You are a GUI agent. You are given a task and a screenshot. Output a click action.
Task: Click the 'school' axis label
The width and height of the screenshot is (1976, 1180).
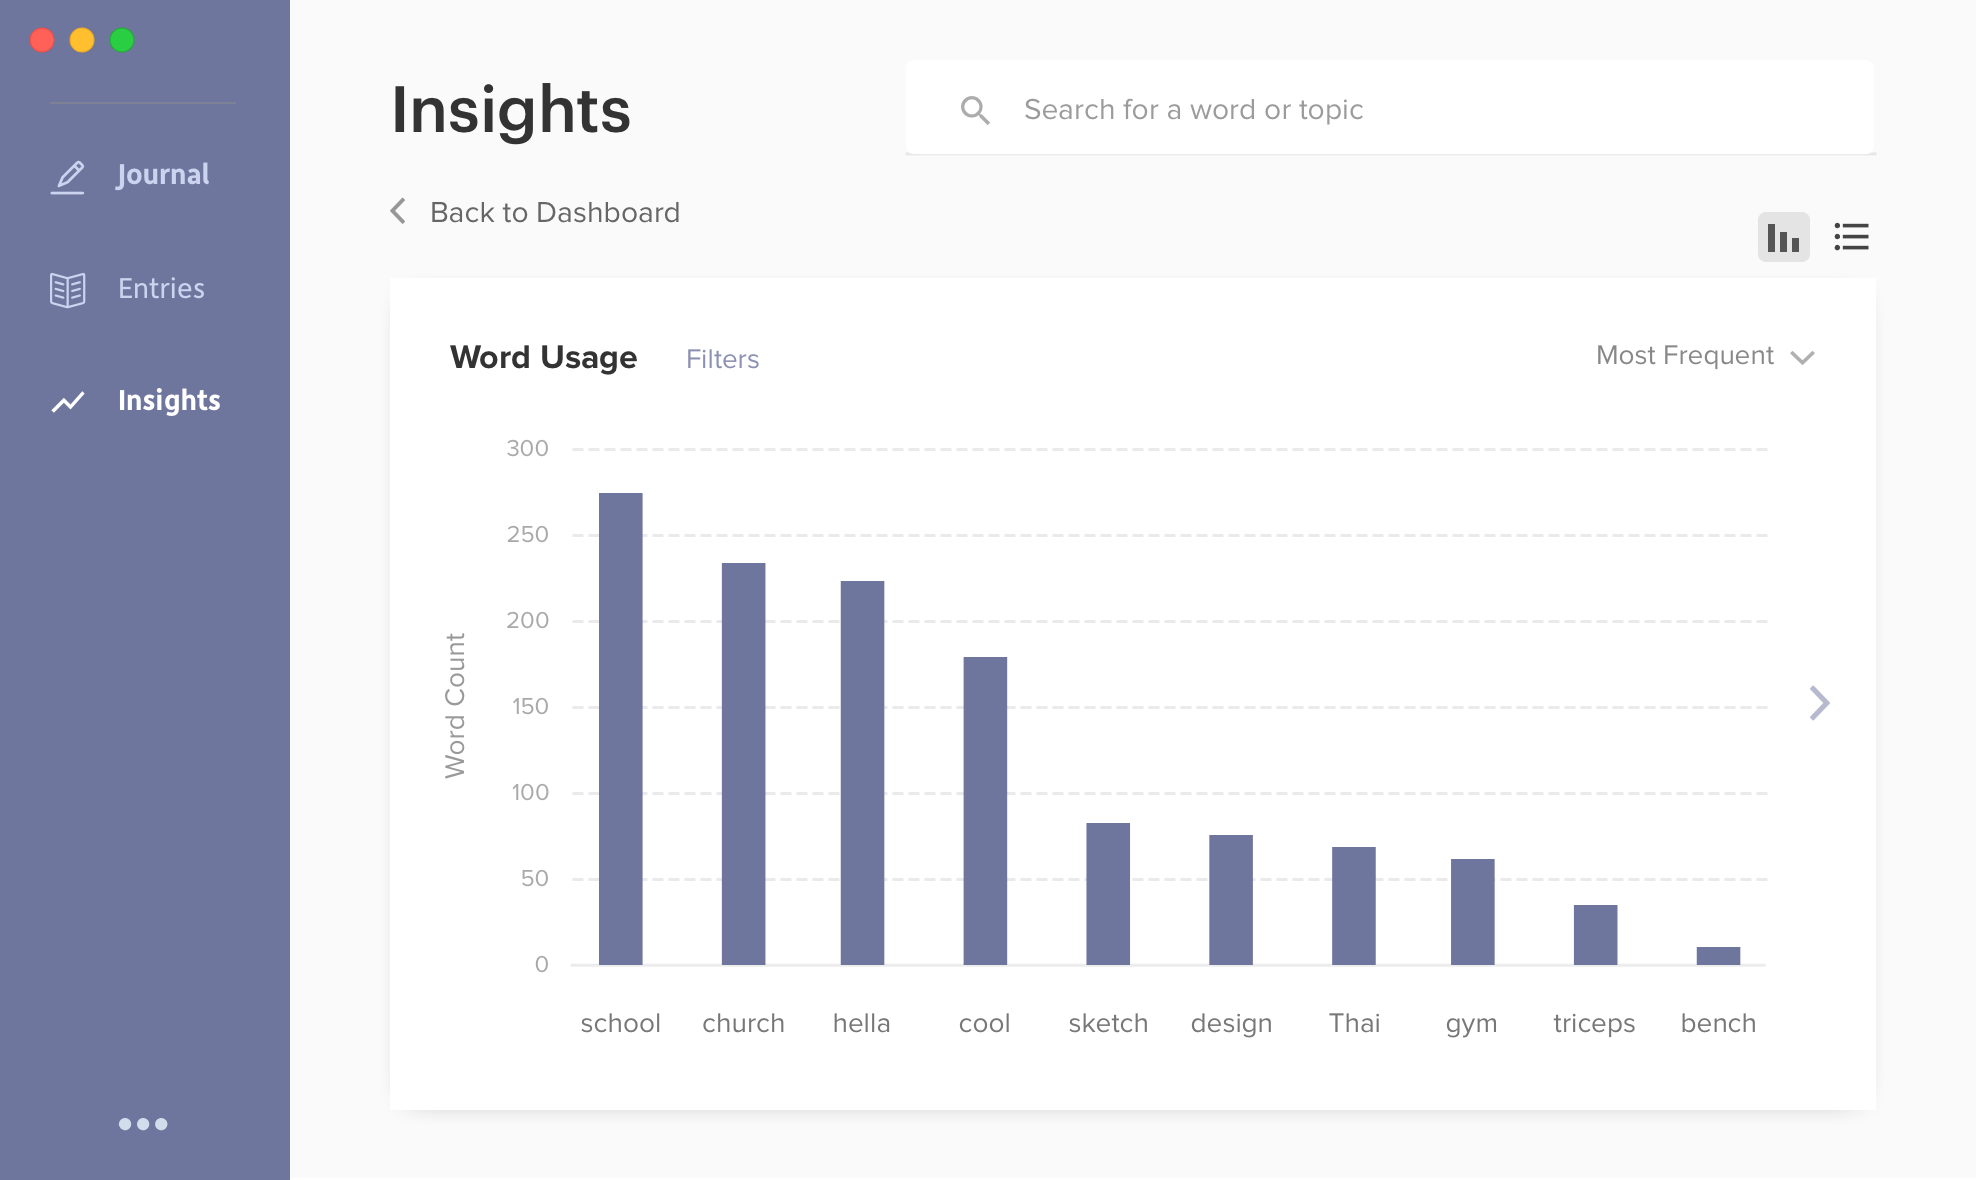pos(620,1023)
